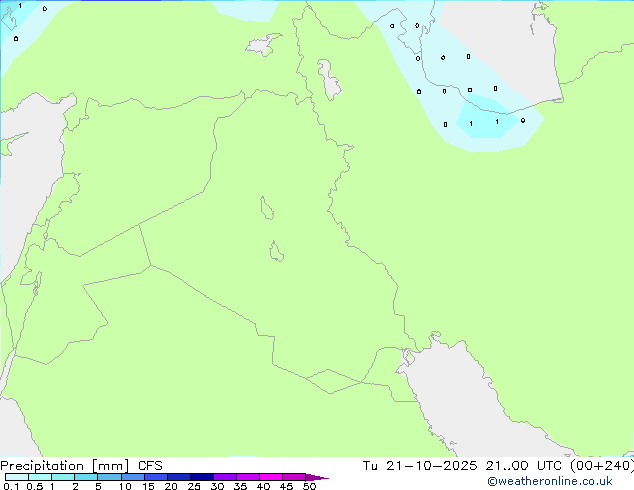Select the 40–45 mm magenta swatch
This screenshot has width=634, height=490.
click(x=271, y=477)
